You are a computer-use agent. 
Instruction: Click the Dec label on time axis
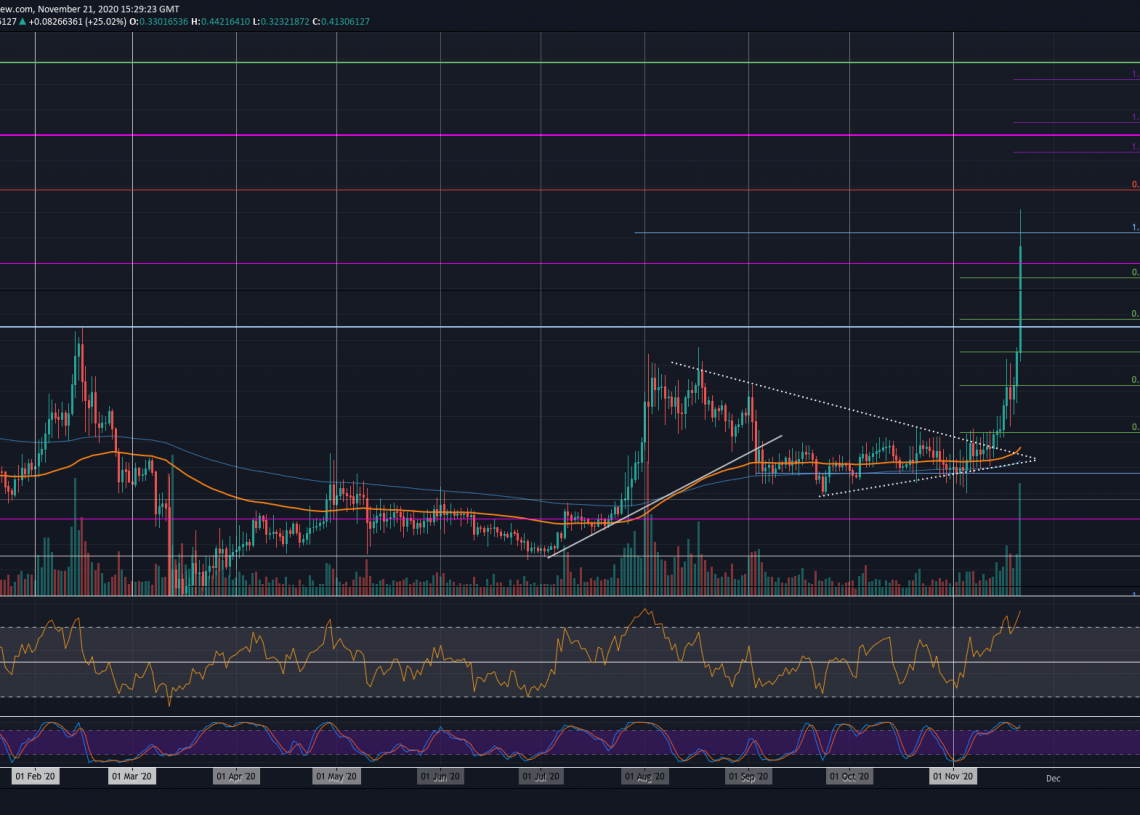pyautogui.click(x=1052, y=777)
